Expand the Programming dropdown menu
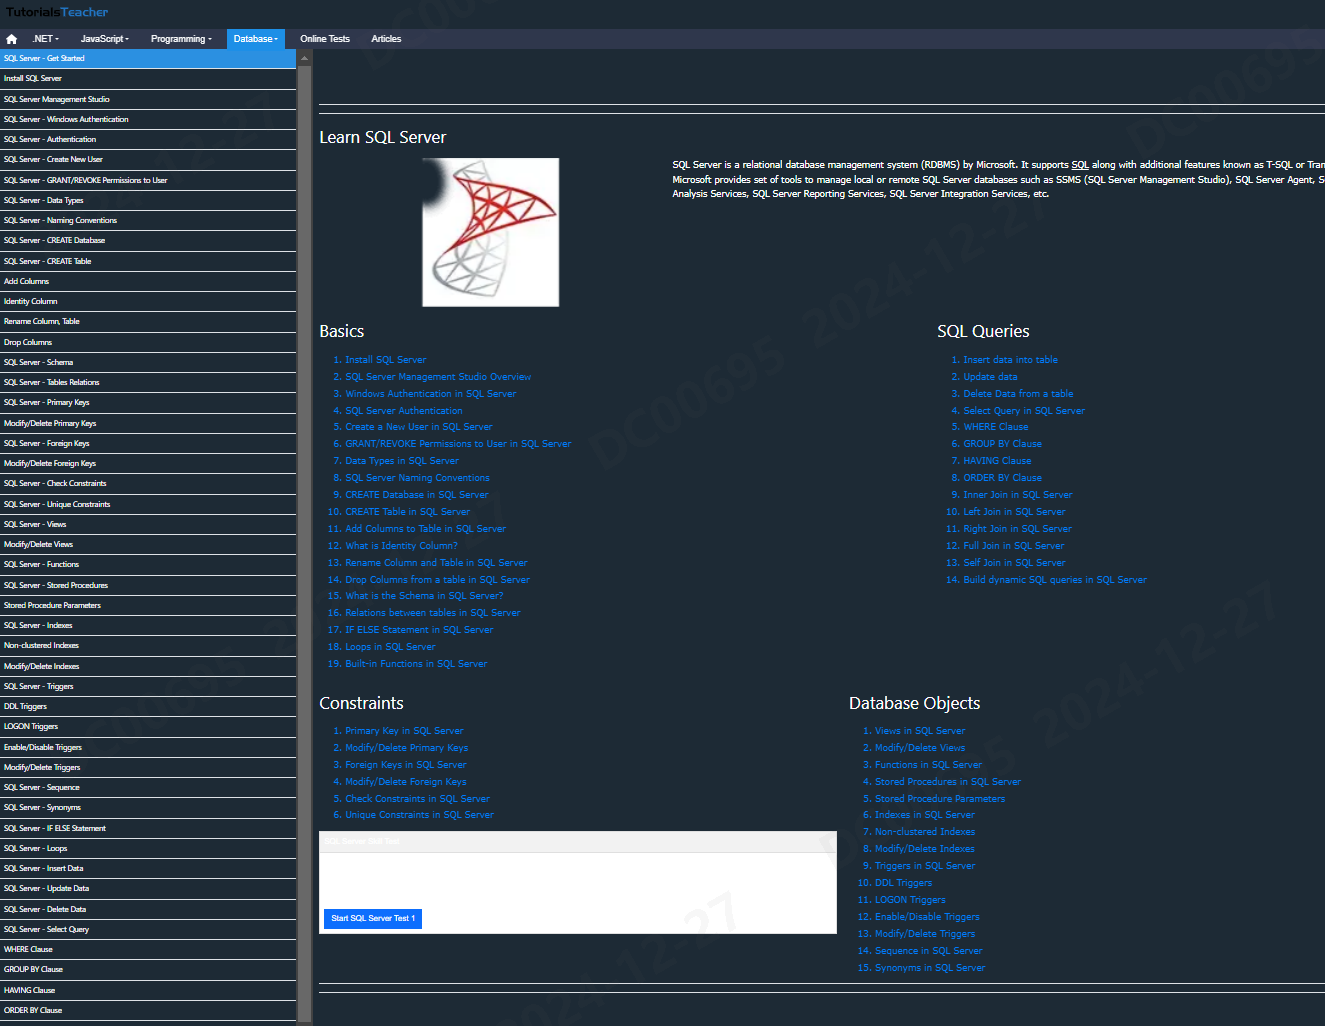Screen dimensions: 1325x1026 tap(181, 39)
